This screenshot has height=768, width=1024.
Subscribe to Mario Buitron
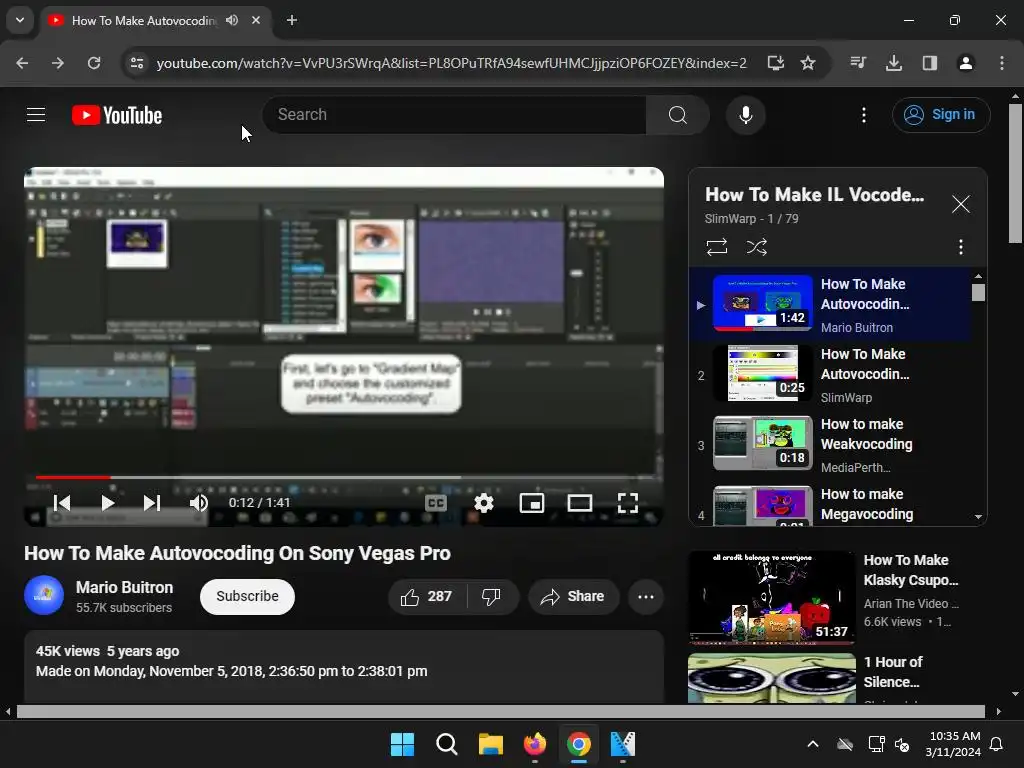[x=248, y=596]
